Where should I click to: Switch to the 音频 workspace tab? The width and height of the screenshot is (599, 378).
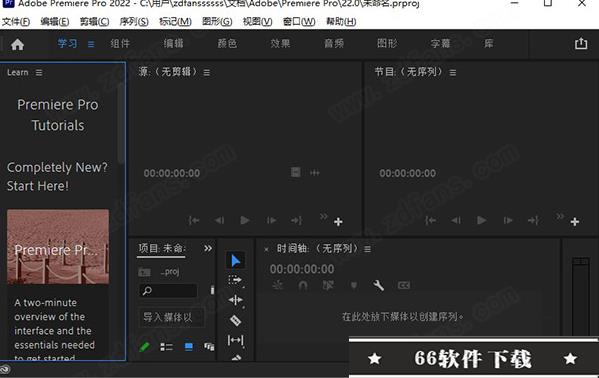tap(334, 44)
